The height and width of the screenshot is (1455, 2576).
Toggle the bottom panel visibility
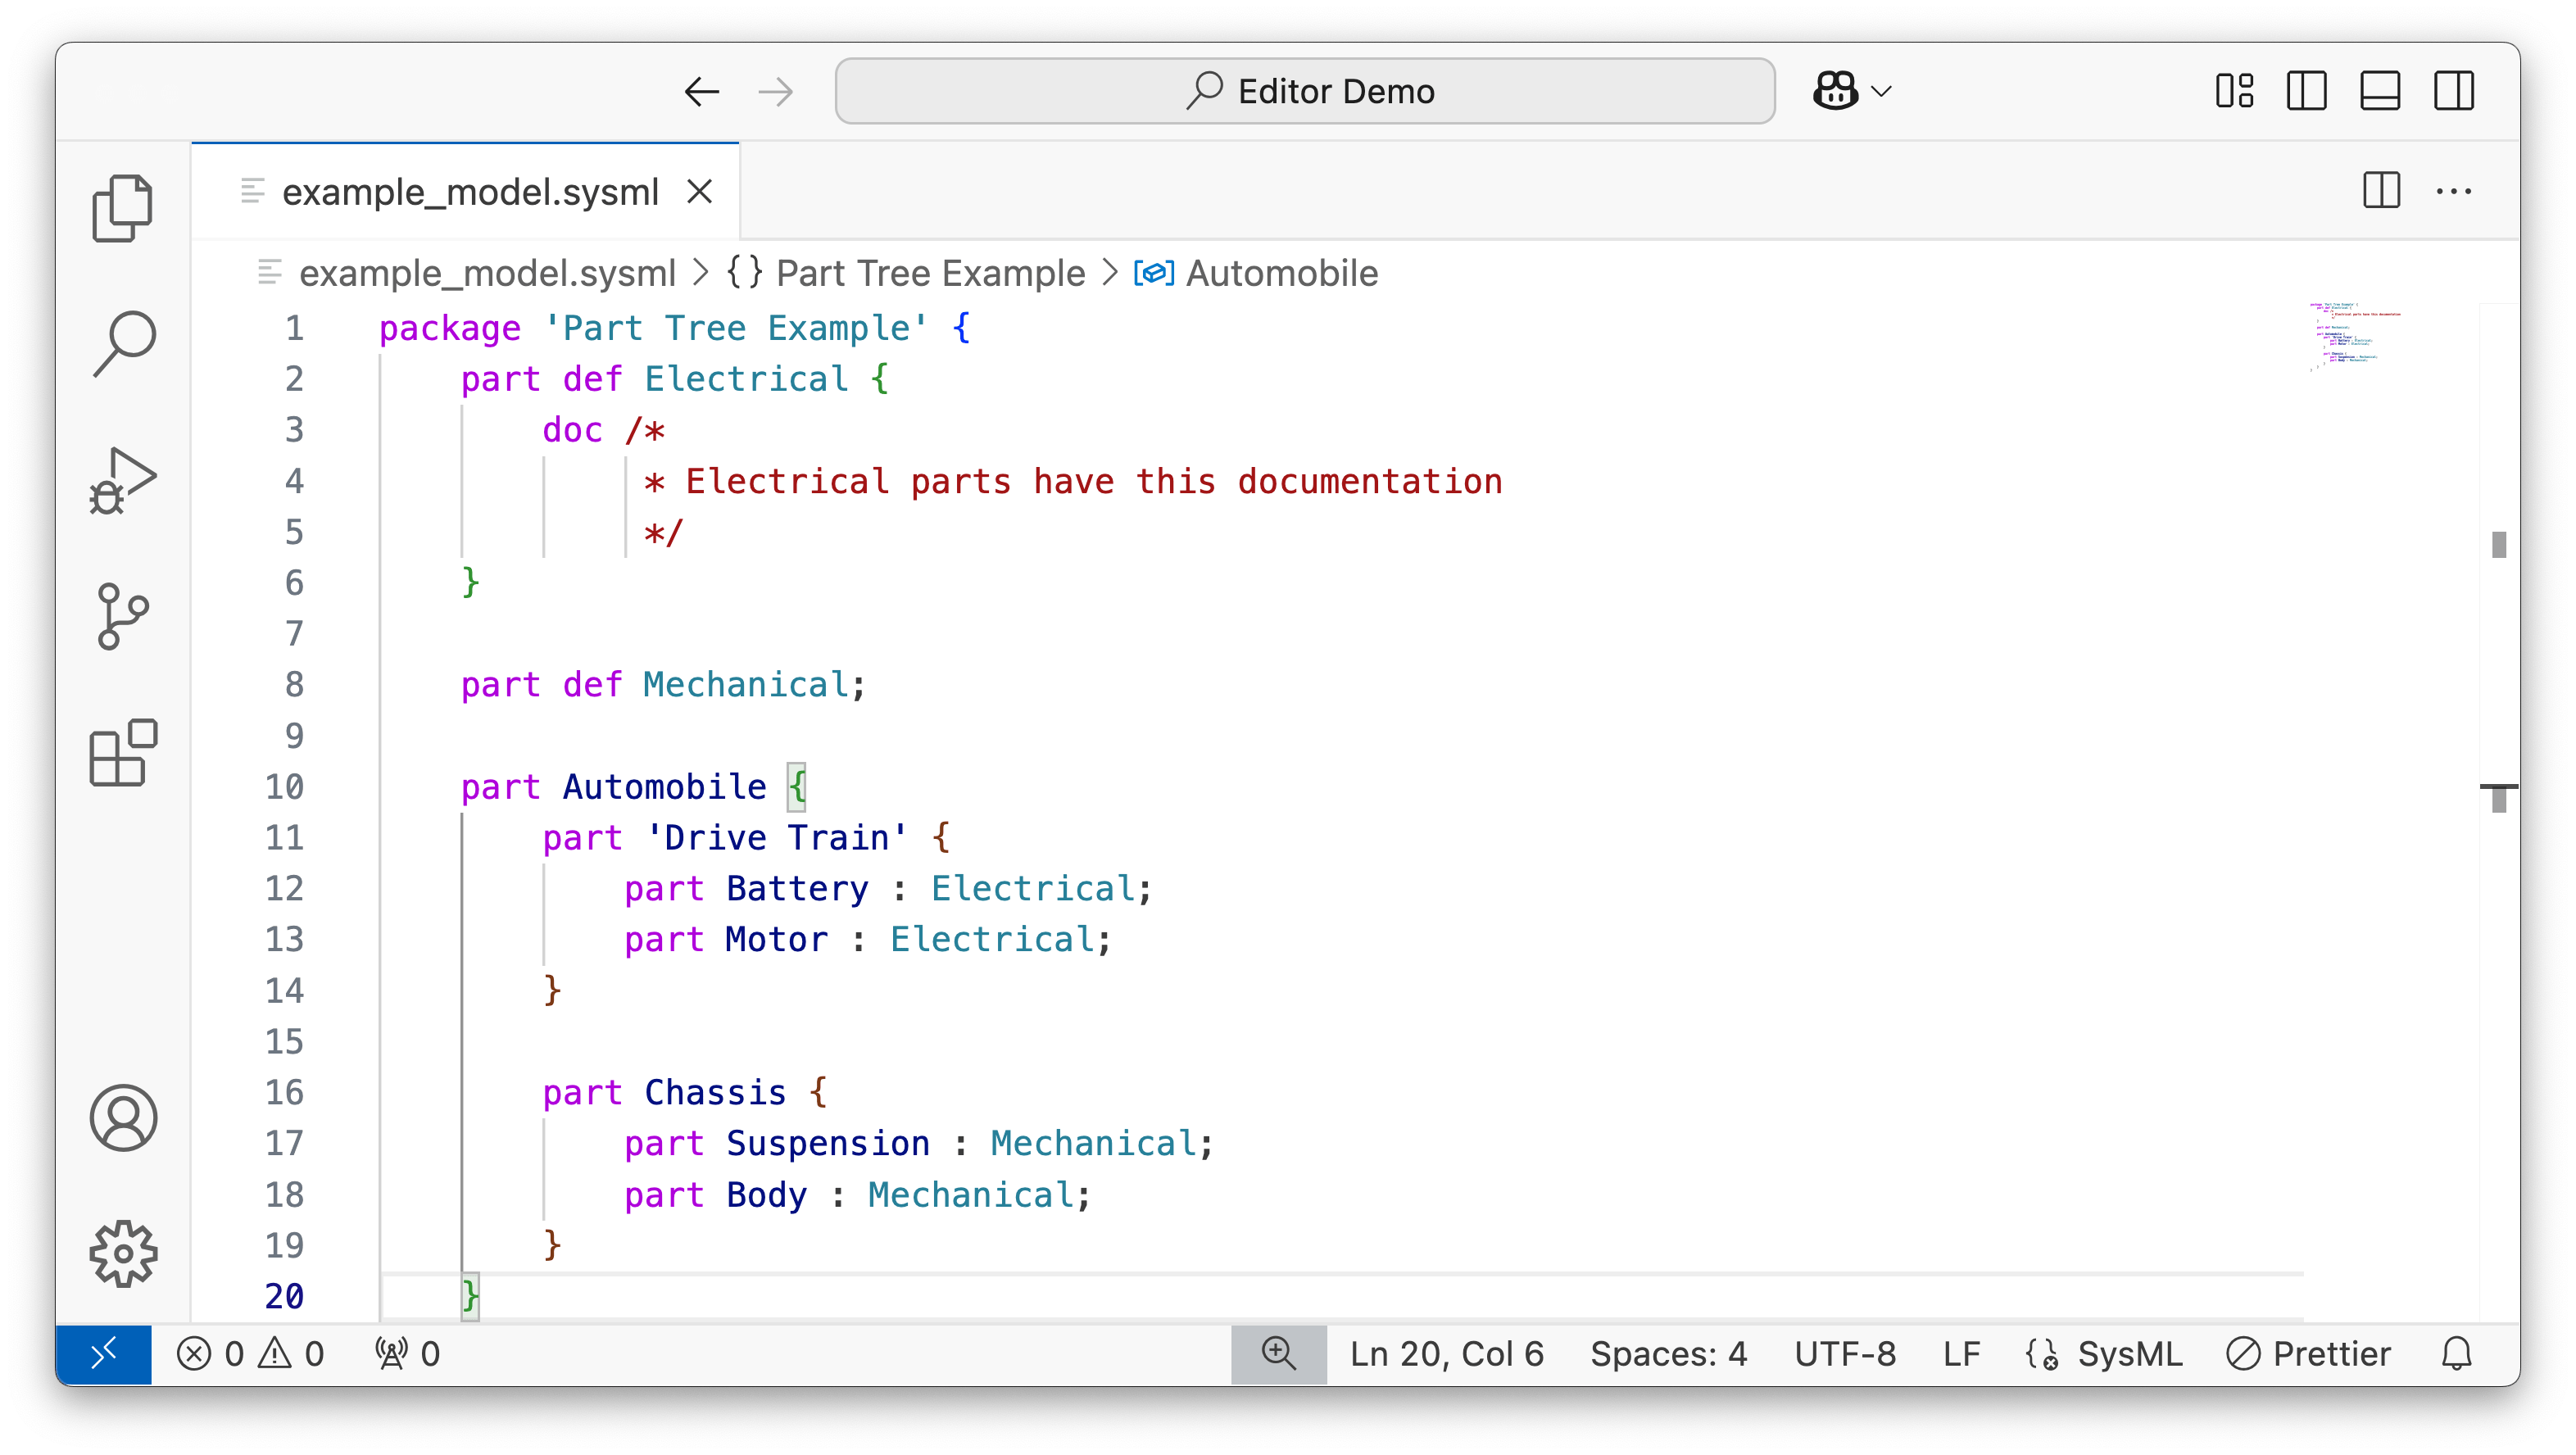2380,91
